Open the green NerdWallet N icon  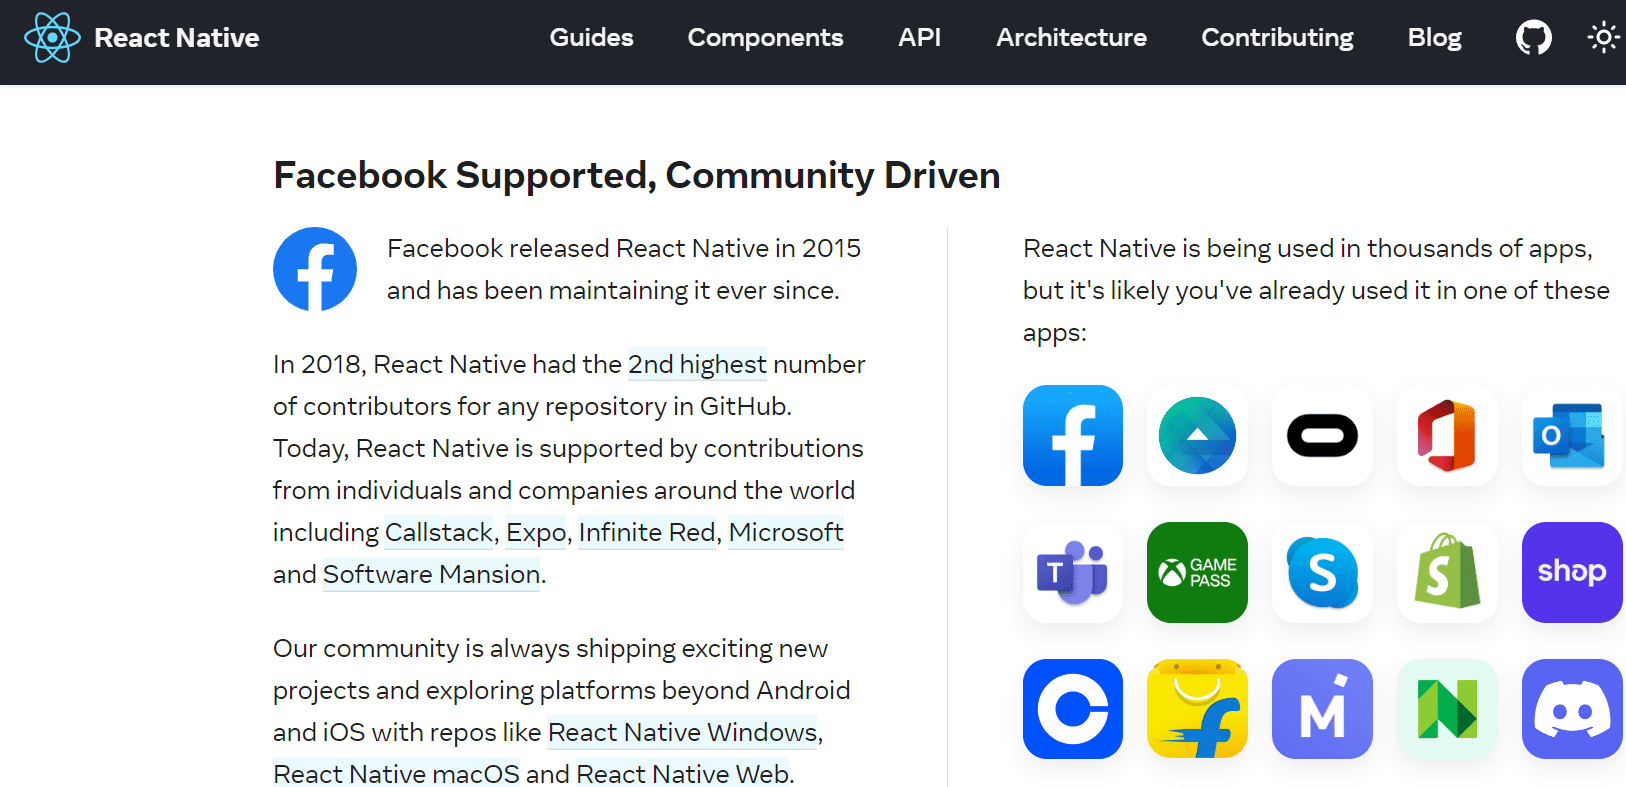[1447, 709]
